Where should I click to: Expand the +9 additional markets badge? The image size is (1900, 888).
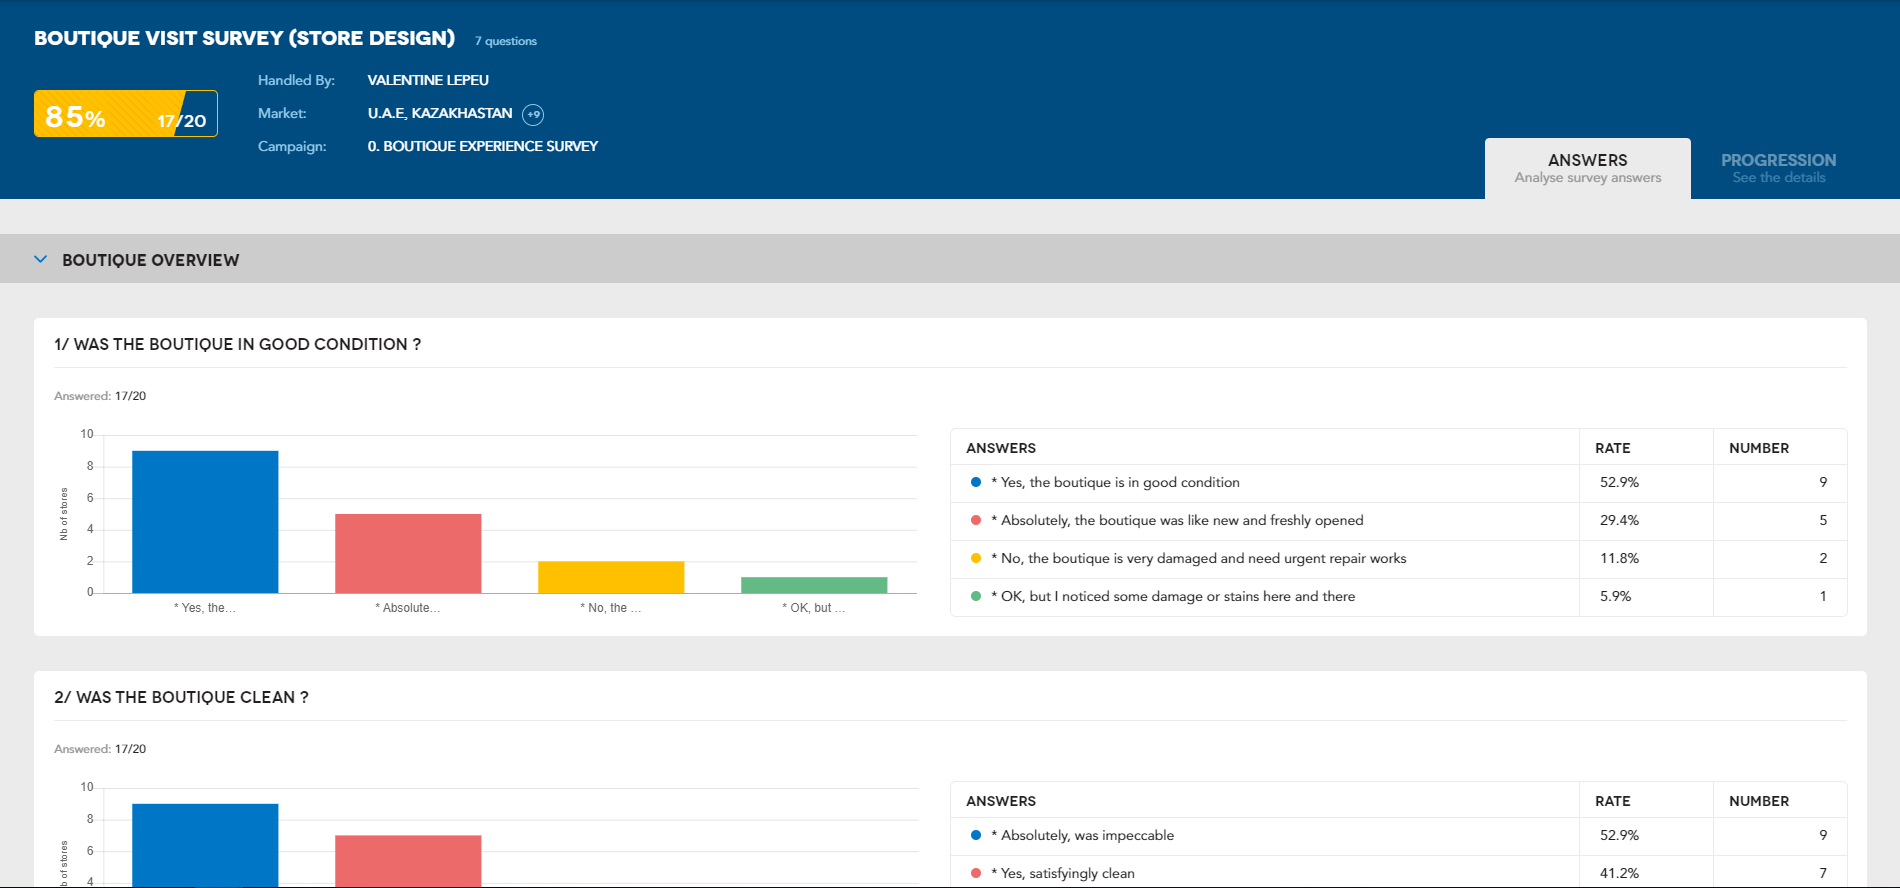534,114
